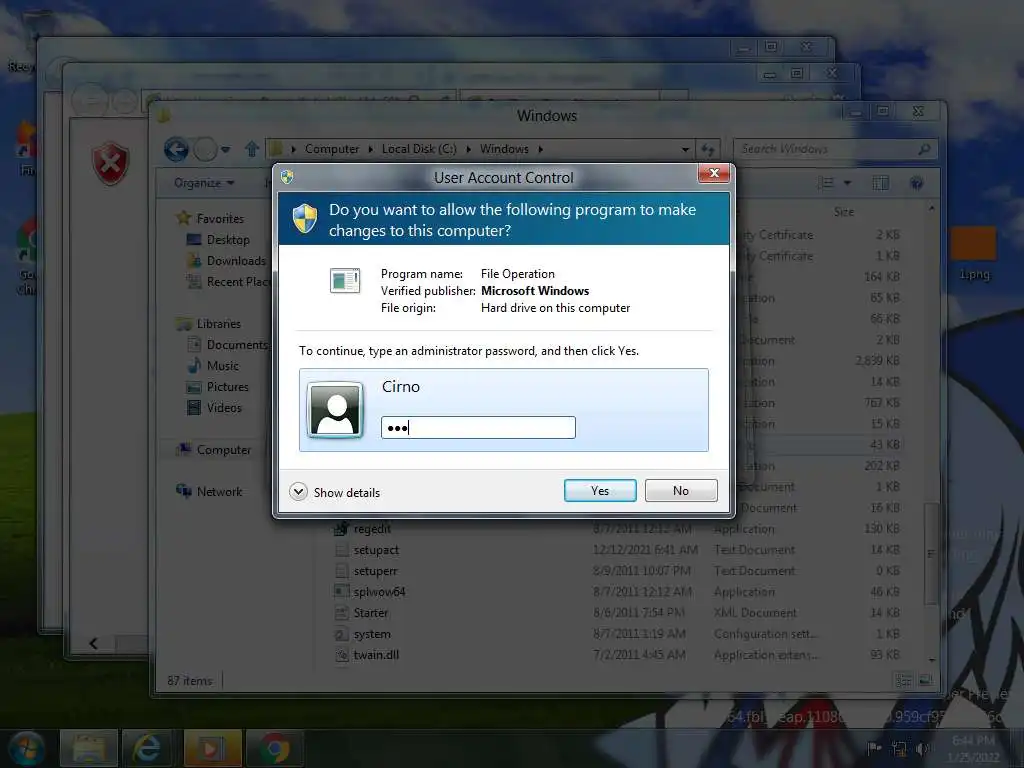
Task: Click the network icon in system tray
Action: click(x=899, y=748)
